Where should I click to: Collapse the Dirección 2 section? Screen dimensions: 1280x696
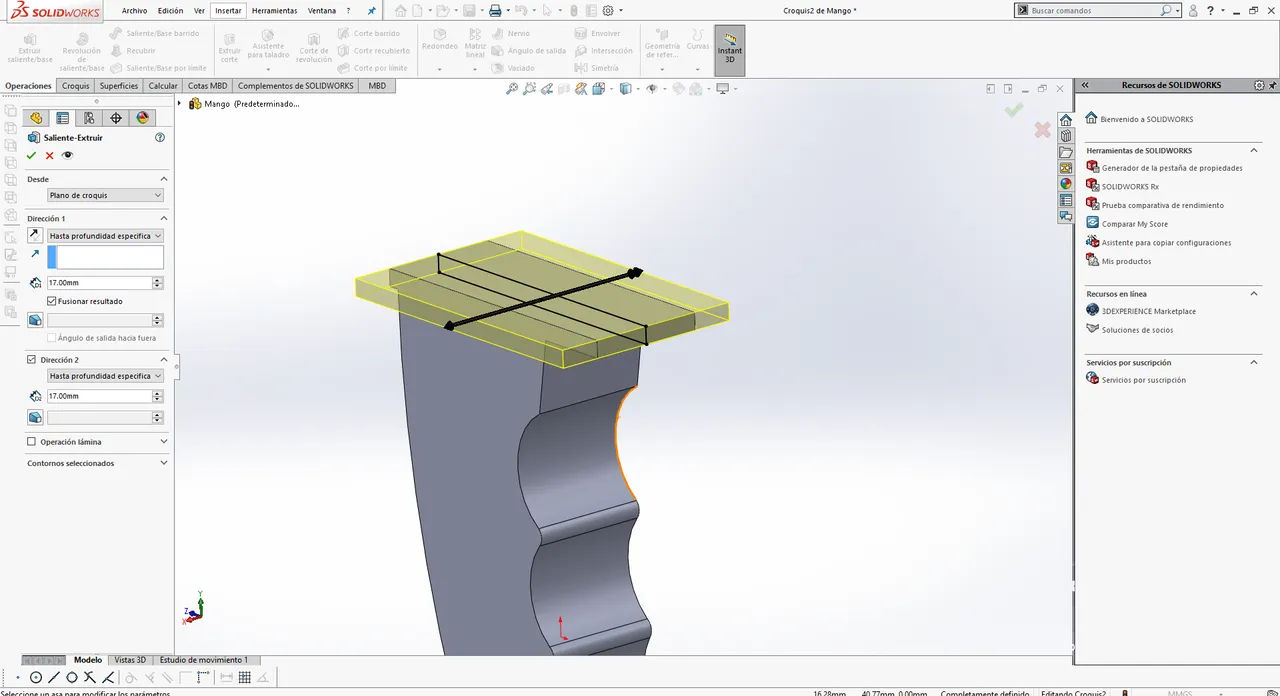pyautogui.click(x=164, y=359)
